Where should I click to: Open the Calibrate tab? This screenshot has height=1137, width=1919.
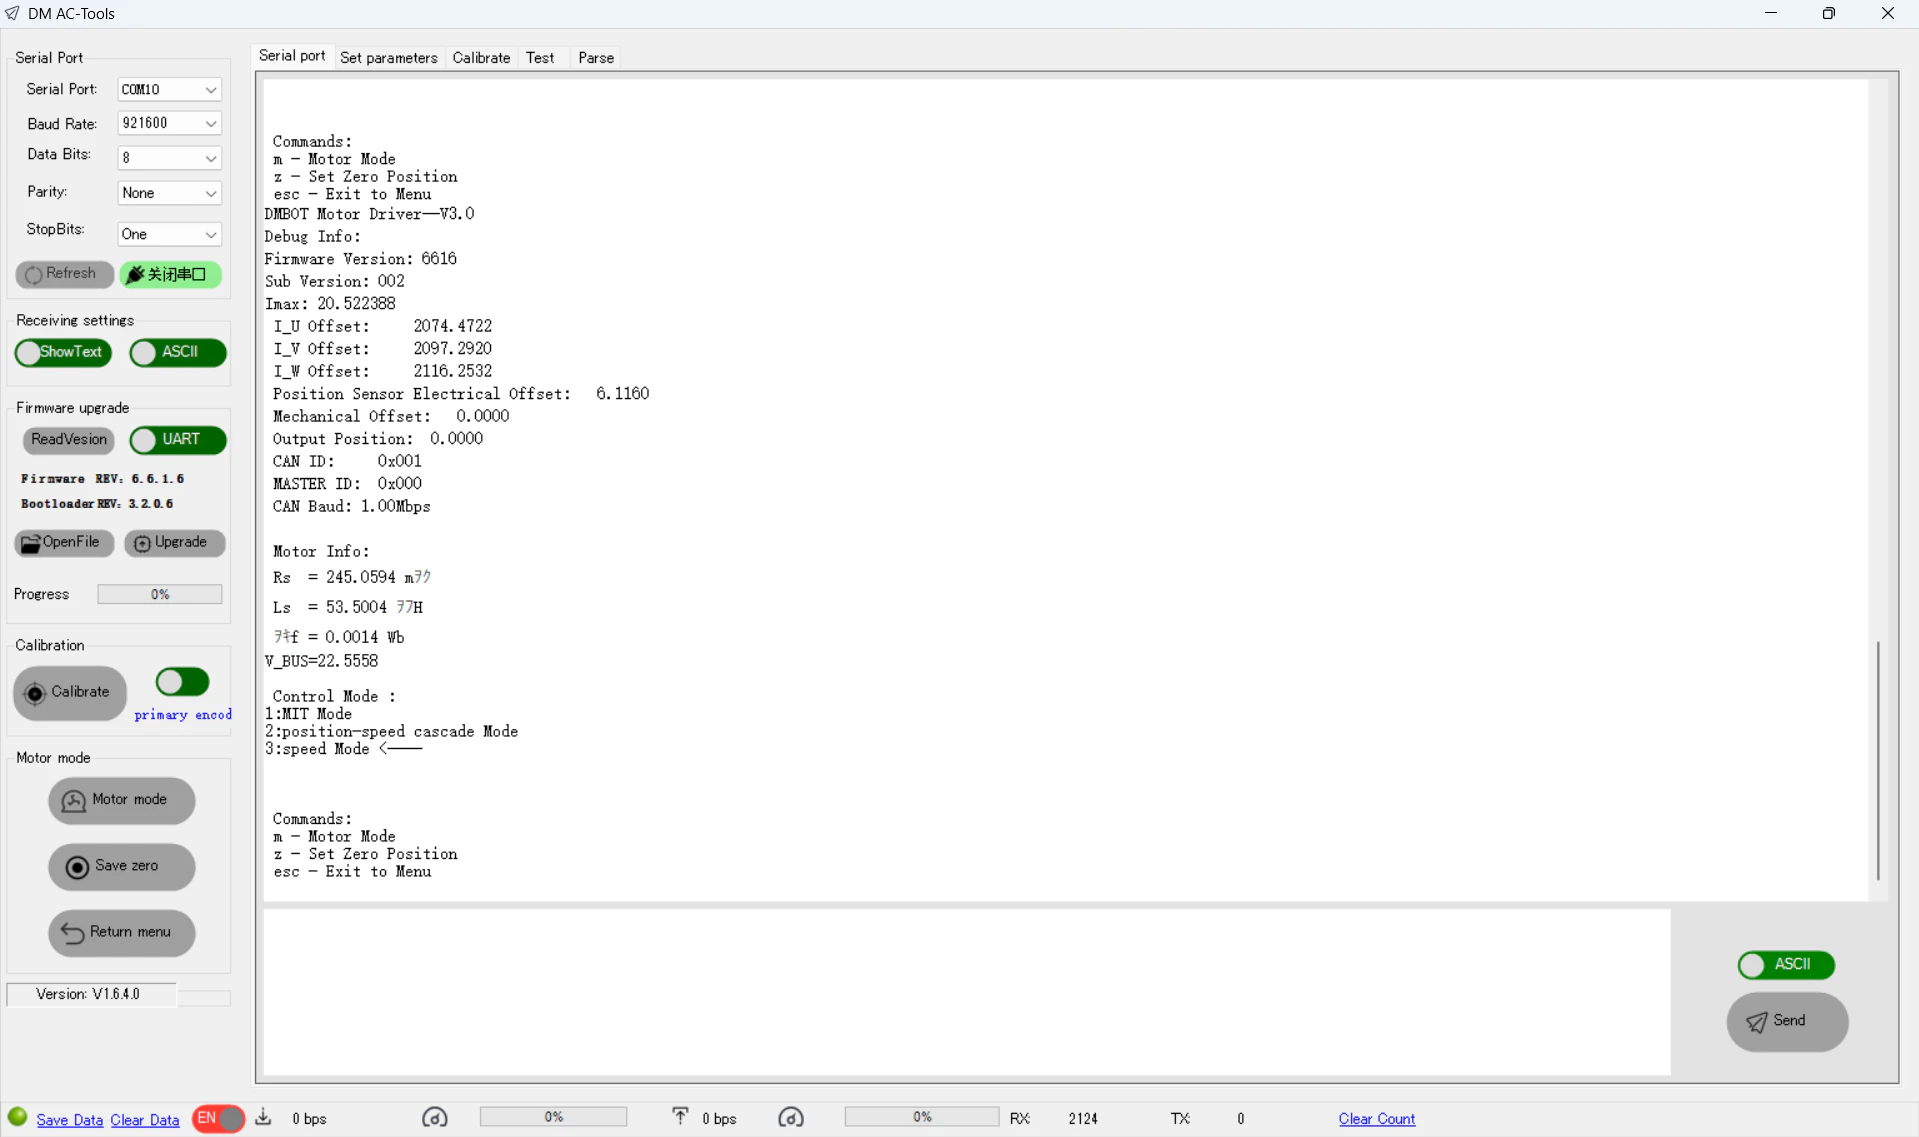coord(481,58)
